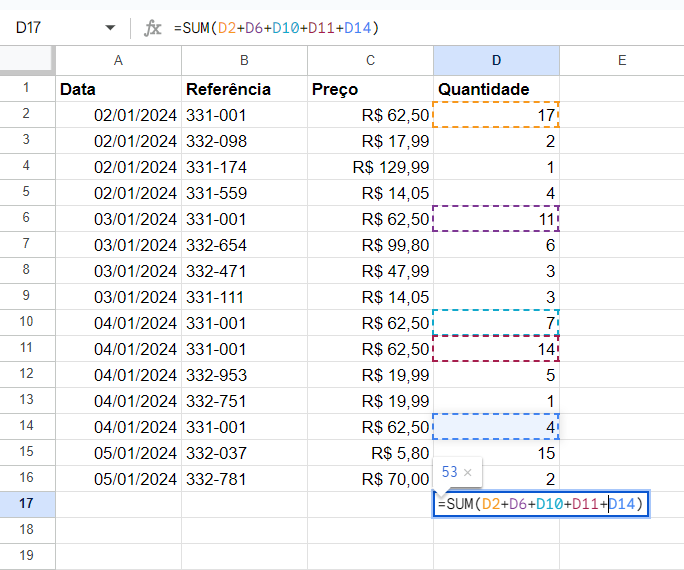Viewport: 684px width, 570px height.
Task: Click the fx function icon
Action: 152,28
